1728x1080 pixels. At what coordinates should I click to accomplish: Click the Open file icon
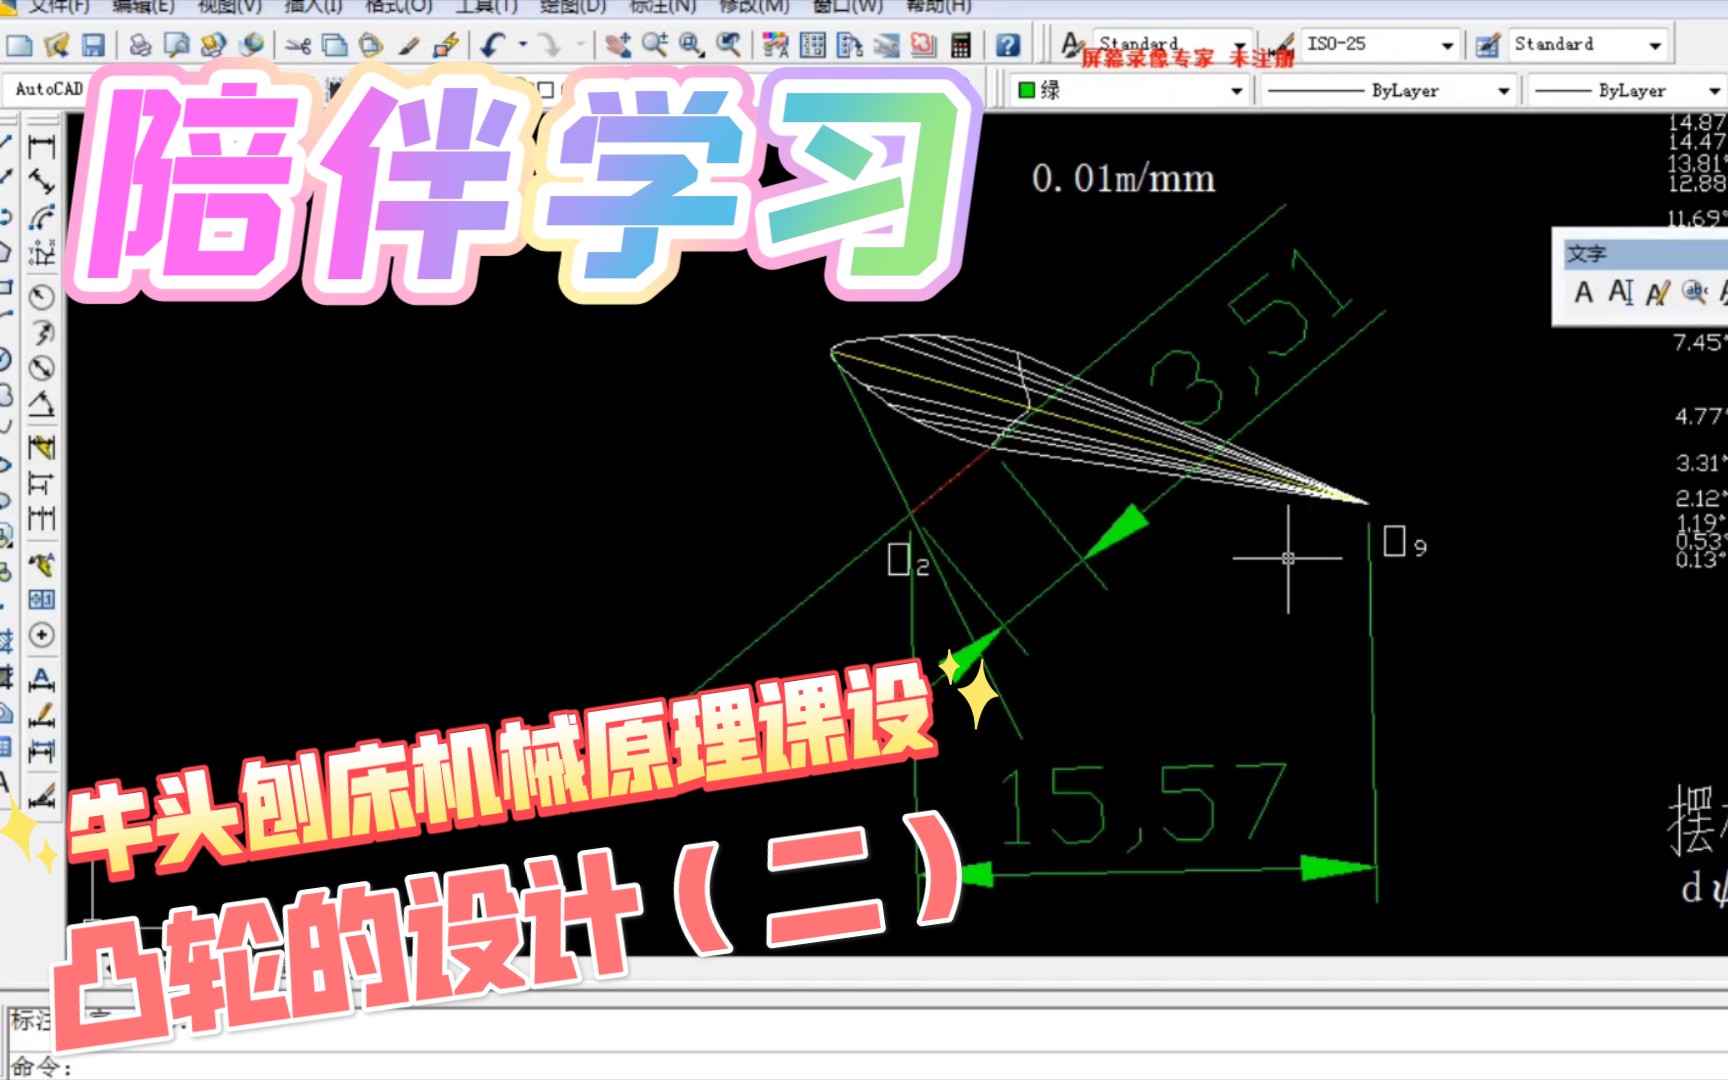[x=57, y=45]
